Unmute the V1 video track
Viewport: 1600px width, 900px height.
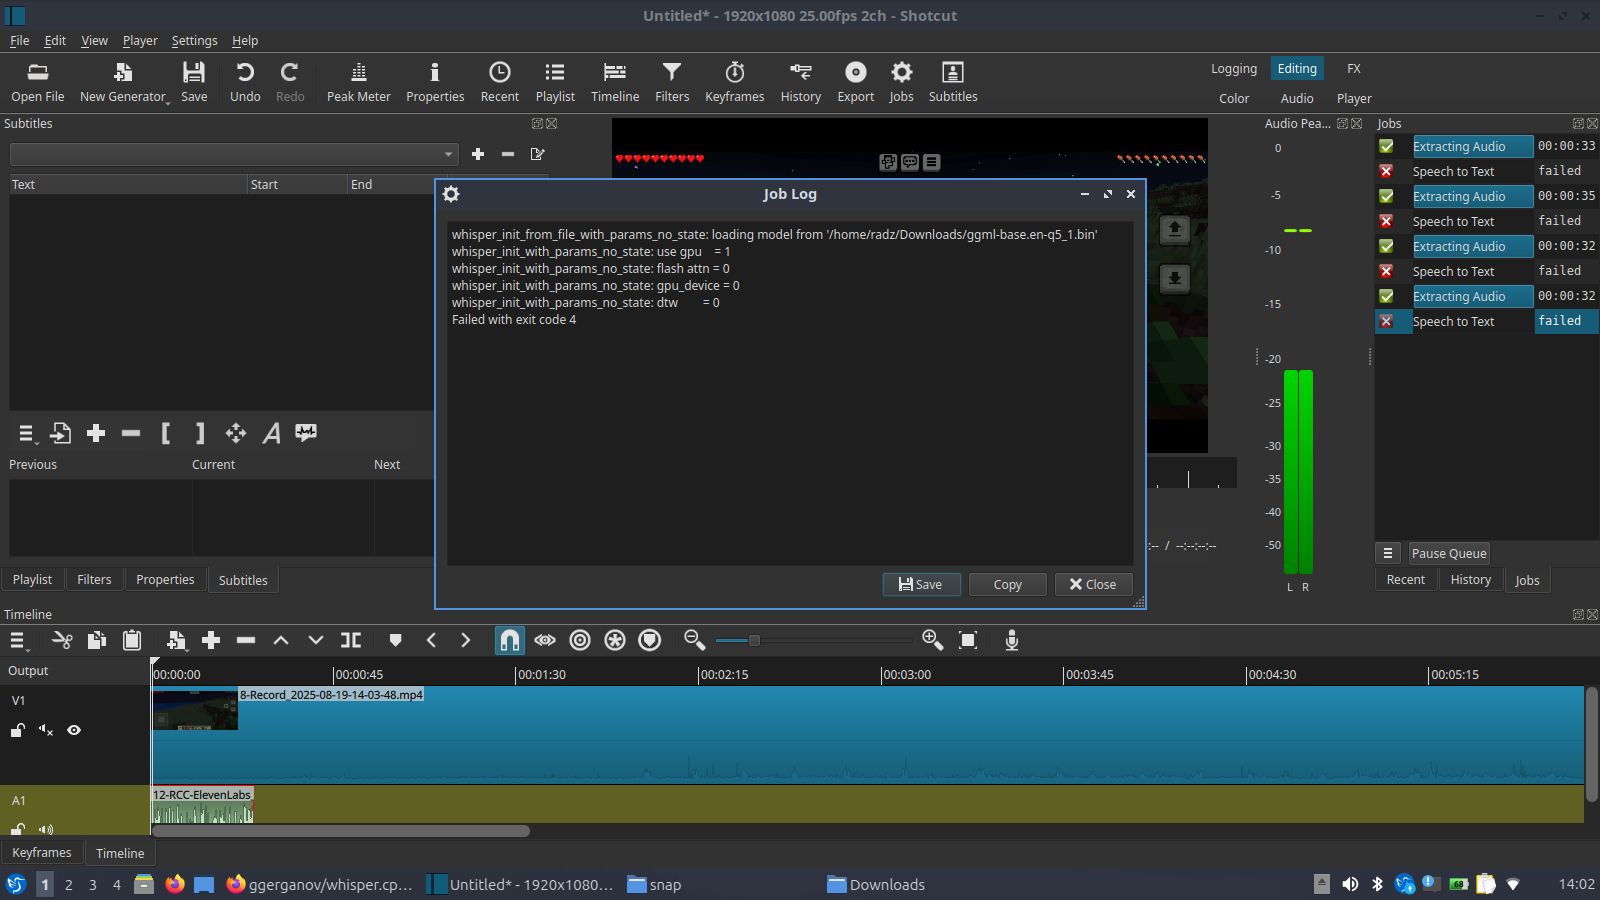point(45,731)
